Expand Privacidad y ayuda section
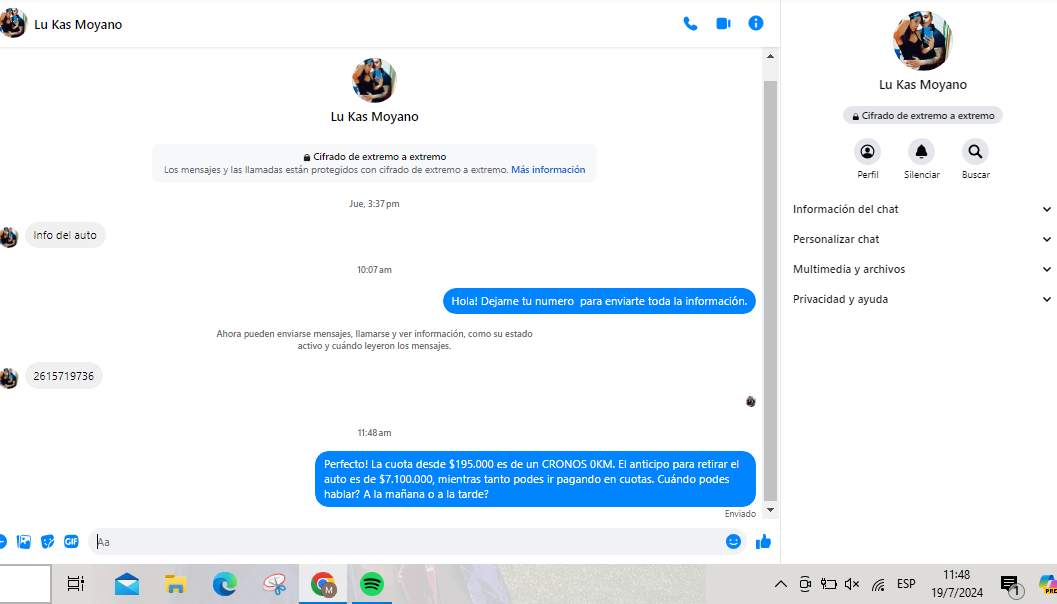 coord(922,299)
